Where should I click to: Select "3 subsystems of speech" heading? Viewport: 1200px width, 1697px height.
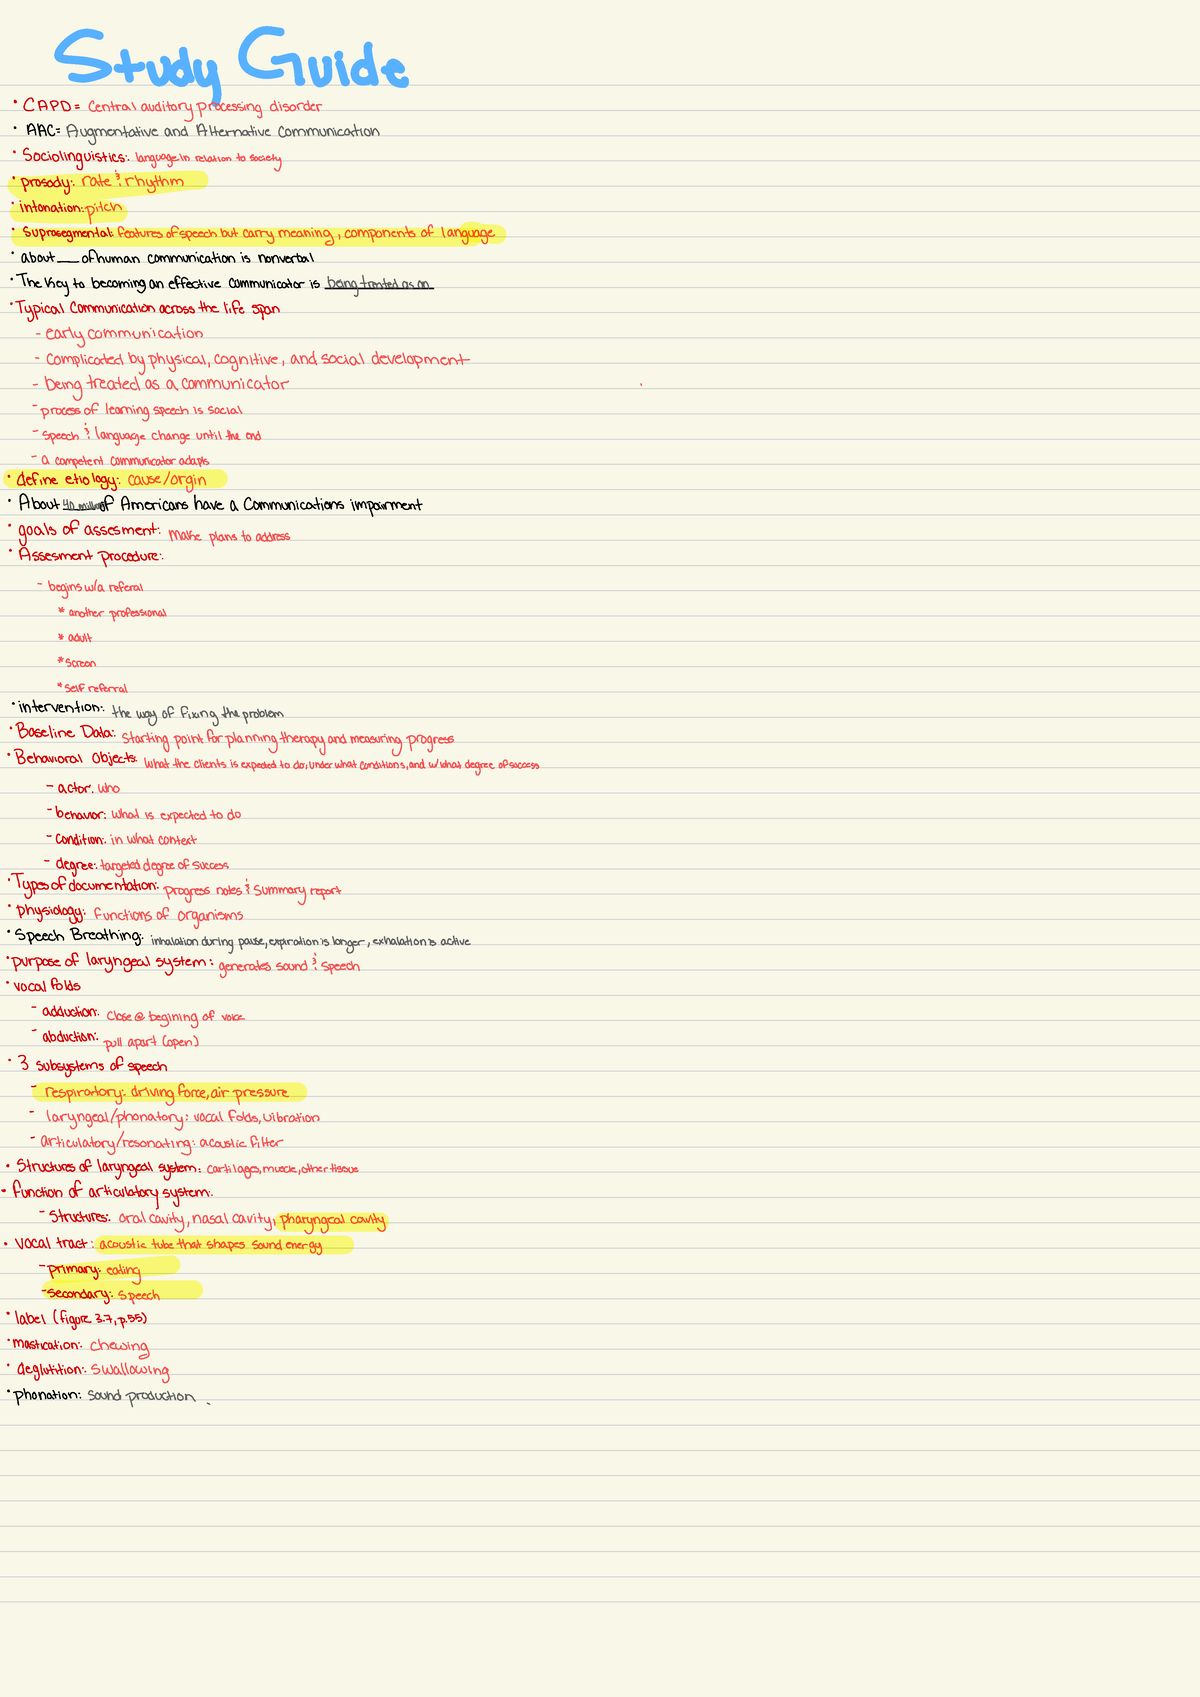(92, 1065)
